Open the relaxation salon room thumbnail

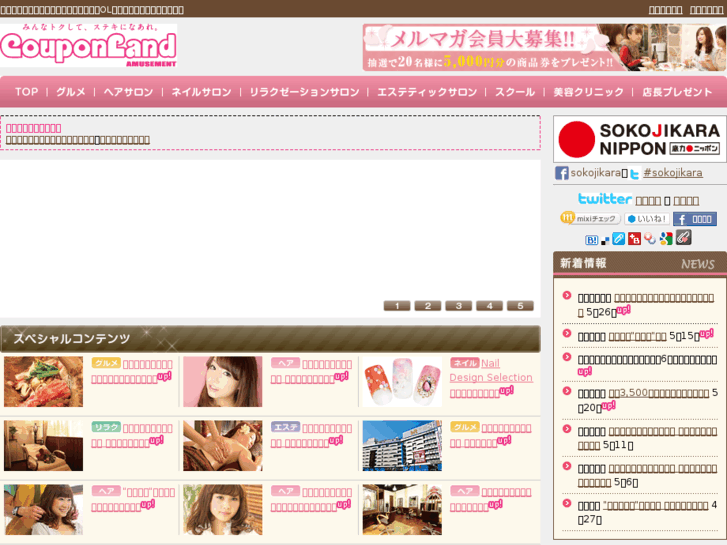[44, 446]
